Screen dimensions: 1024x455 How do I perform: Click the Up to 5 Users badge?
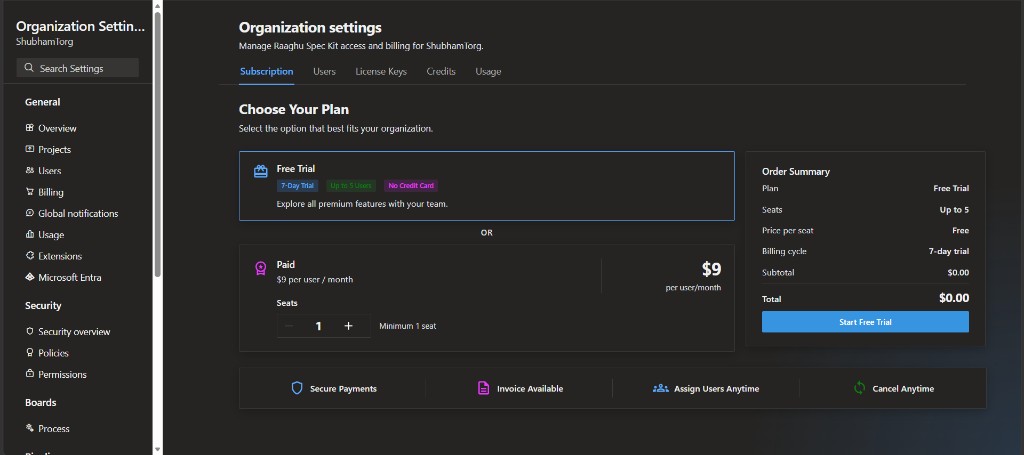[x=351, y=185]
